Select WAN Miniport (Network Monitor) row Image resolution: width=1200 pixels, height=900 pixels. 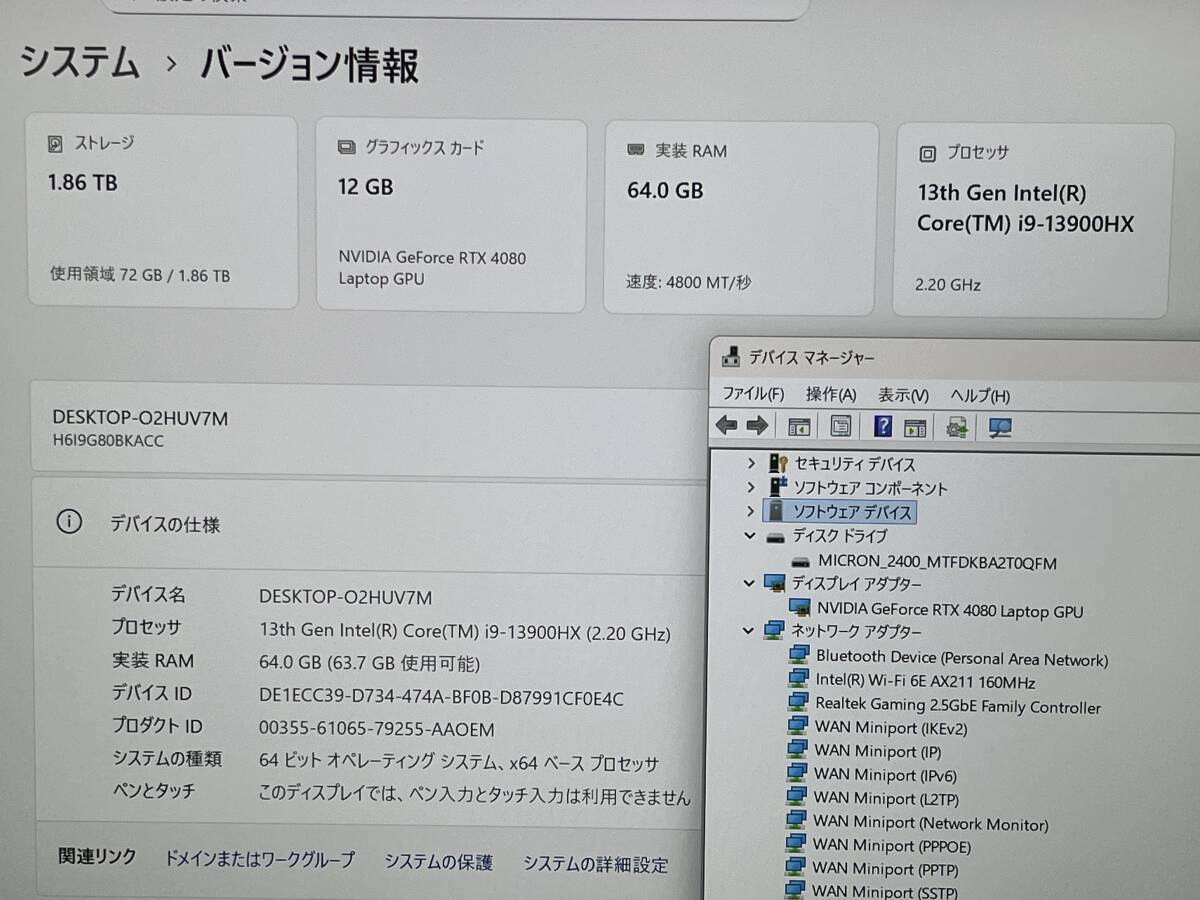click(x=931, y=824)
